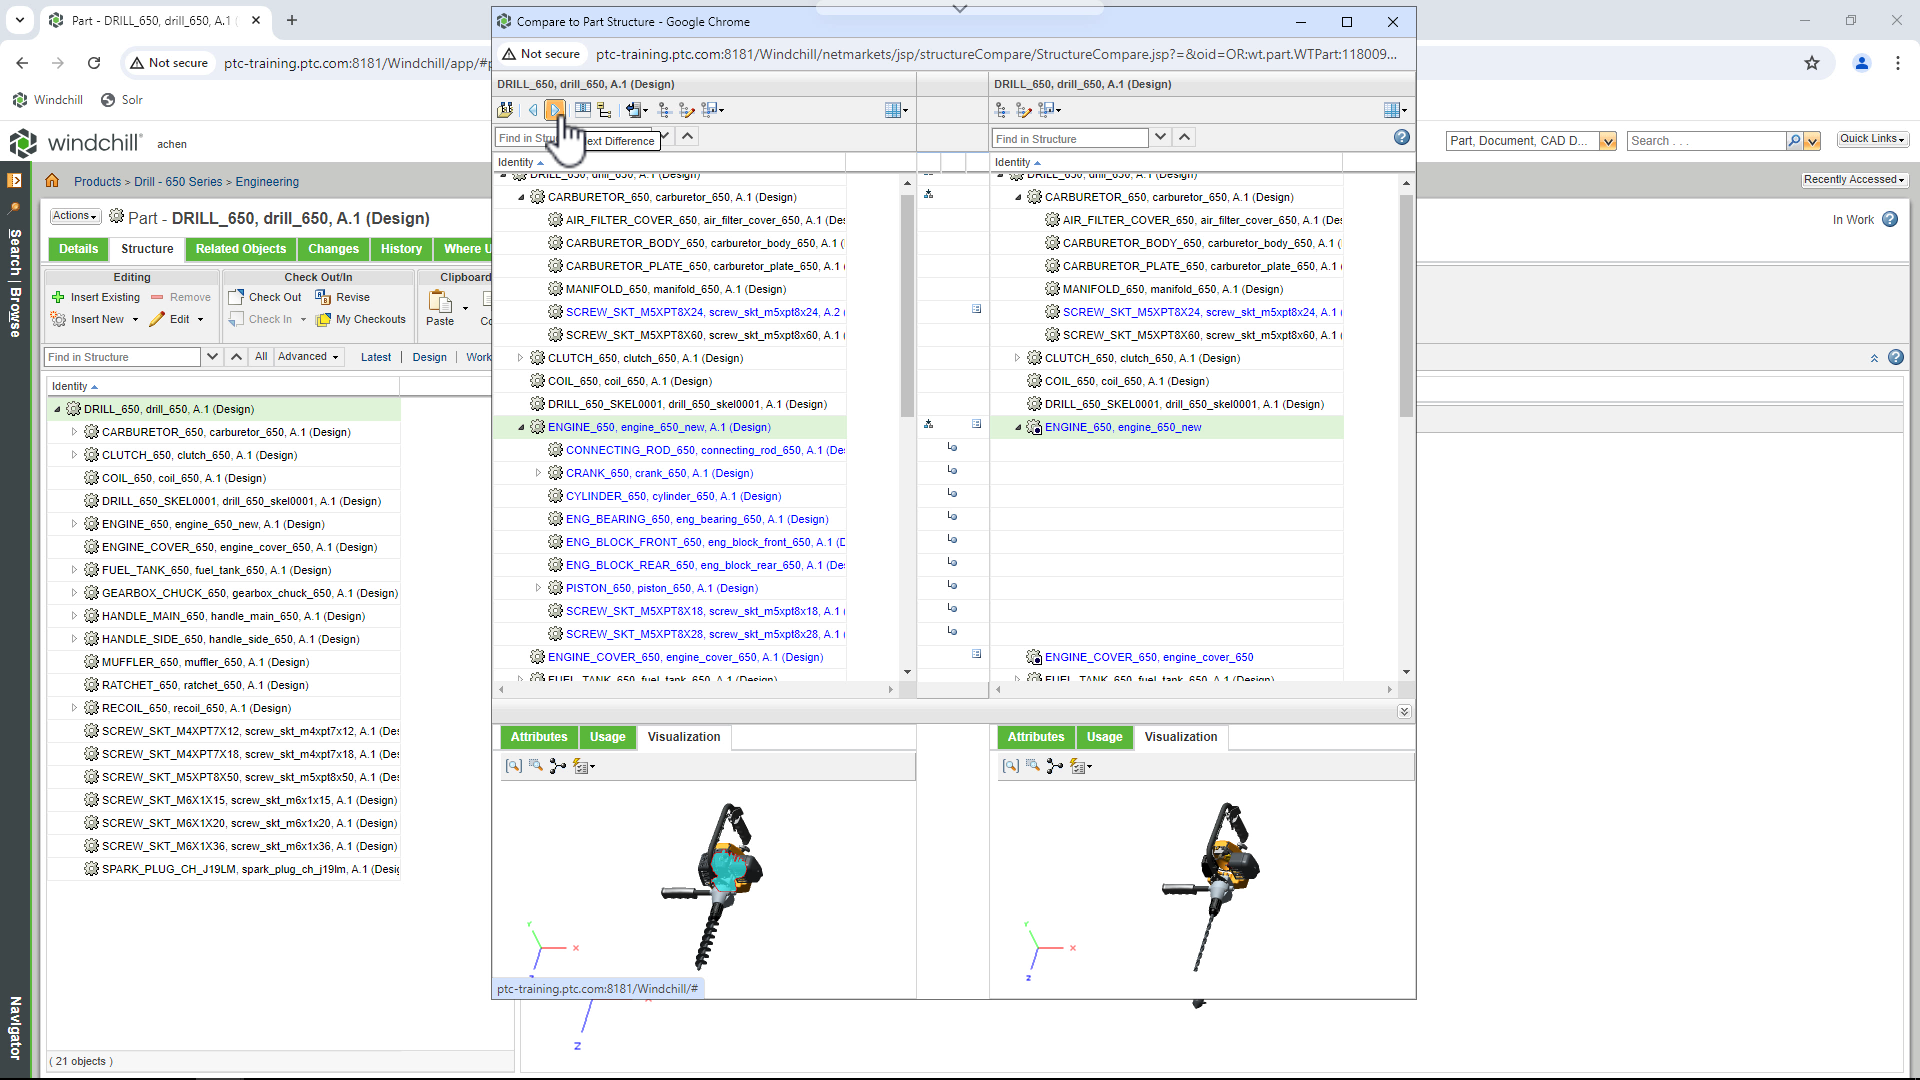Screen dimensions: 1920x1080
Task: Click first binoculars icon in compare toolbar
Action: (x=505, y=110)
